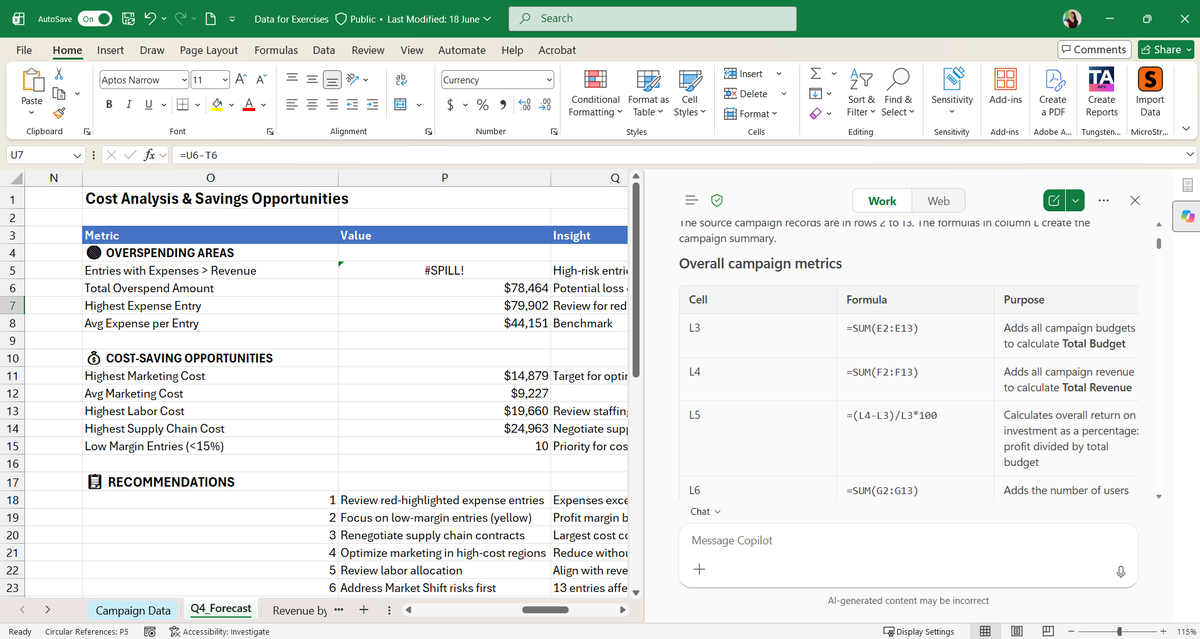Switch to Normal view in status bar
Screen dimensions: 1200x639
(985, 631)
